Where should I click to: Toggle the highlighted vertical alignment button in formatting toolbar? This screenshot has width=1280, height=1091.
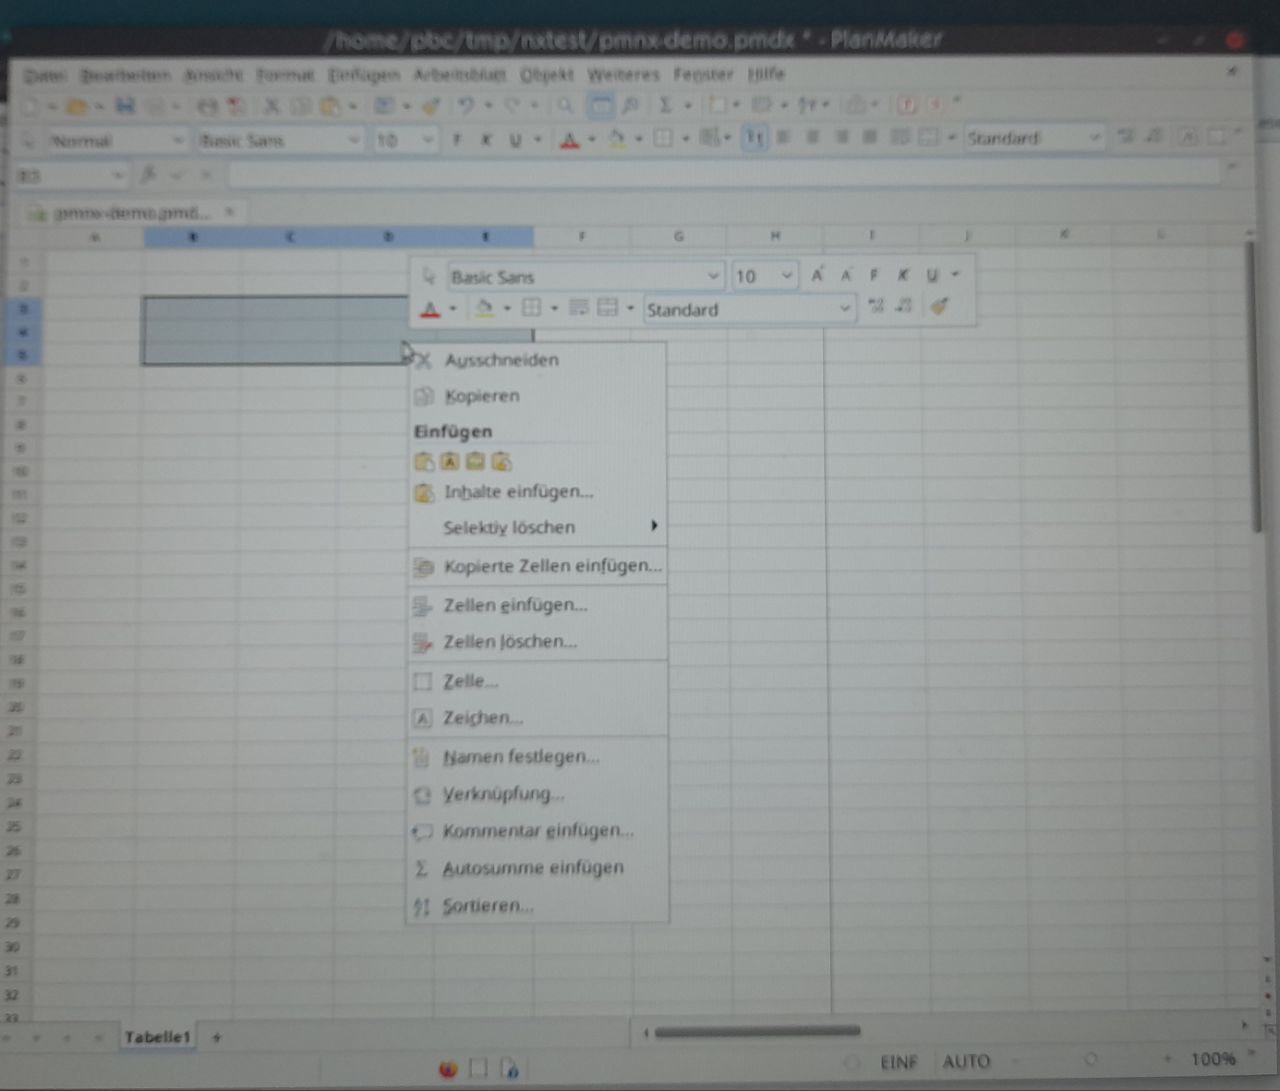click(x=755, y=138)
